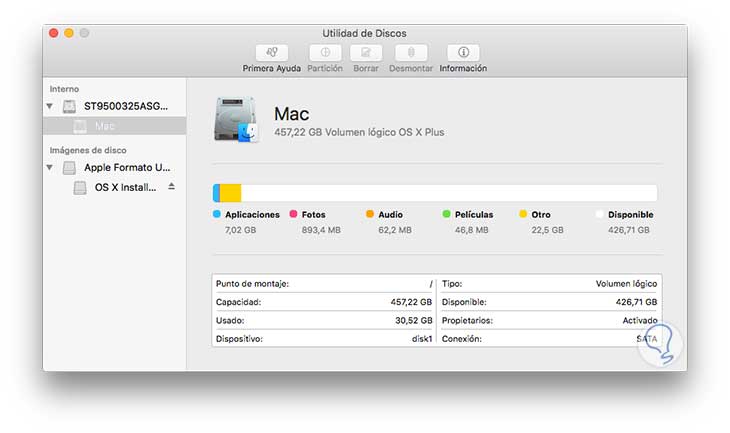Viewport: 730px width, 433px height.
Task: Minimize the window with the yellow button
Action: [x=69, y=33]
